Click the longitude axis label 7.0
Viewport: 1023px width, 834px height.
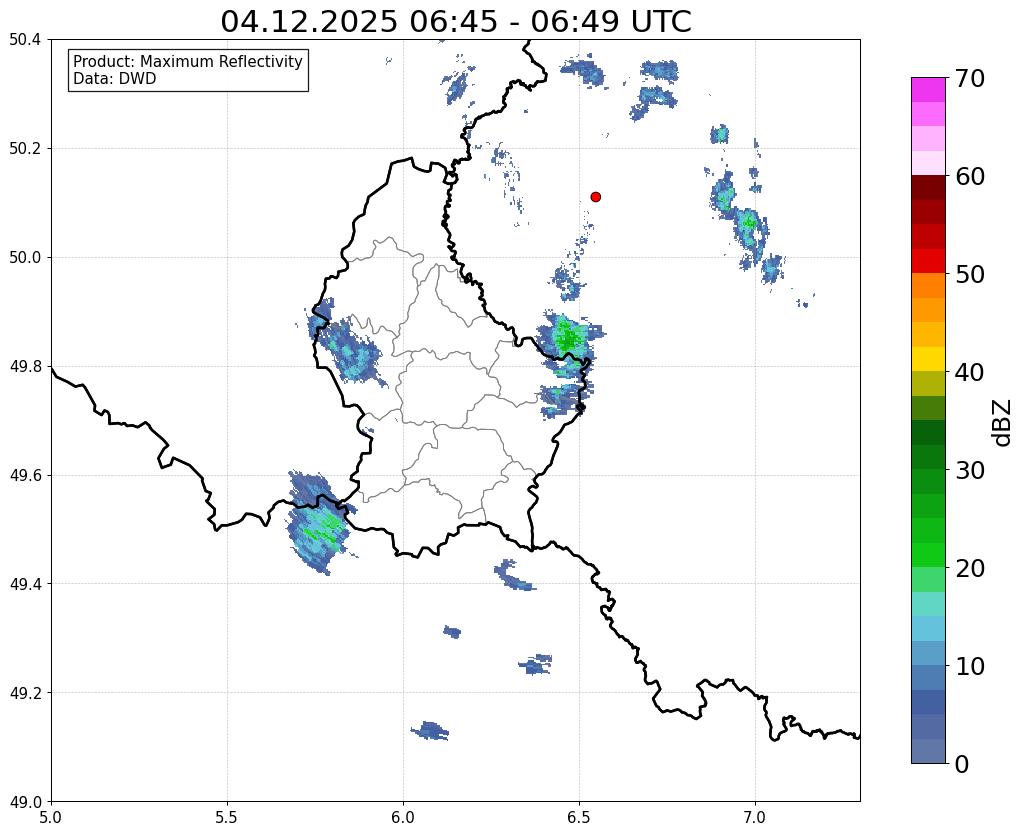click(x=756, y=817)
